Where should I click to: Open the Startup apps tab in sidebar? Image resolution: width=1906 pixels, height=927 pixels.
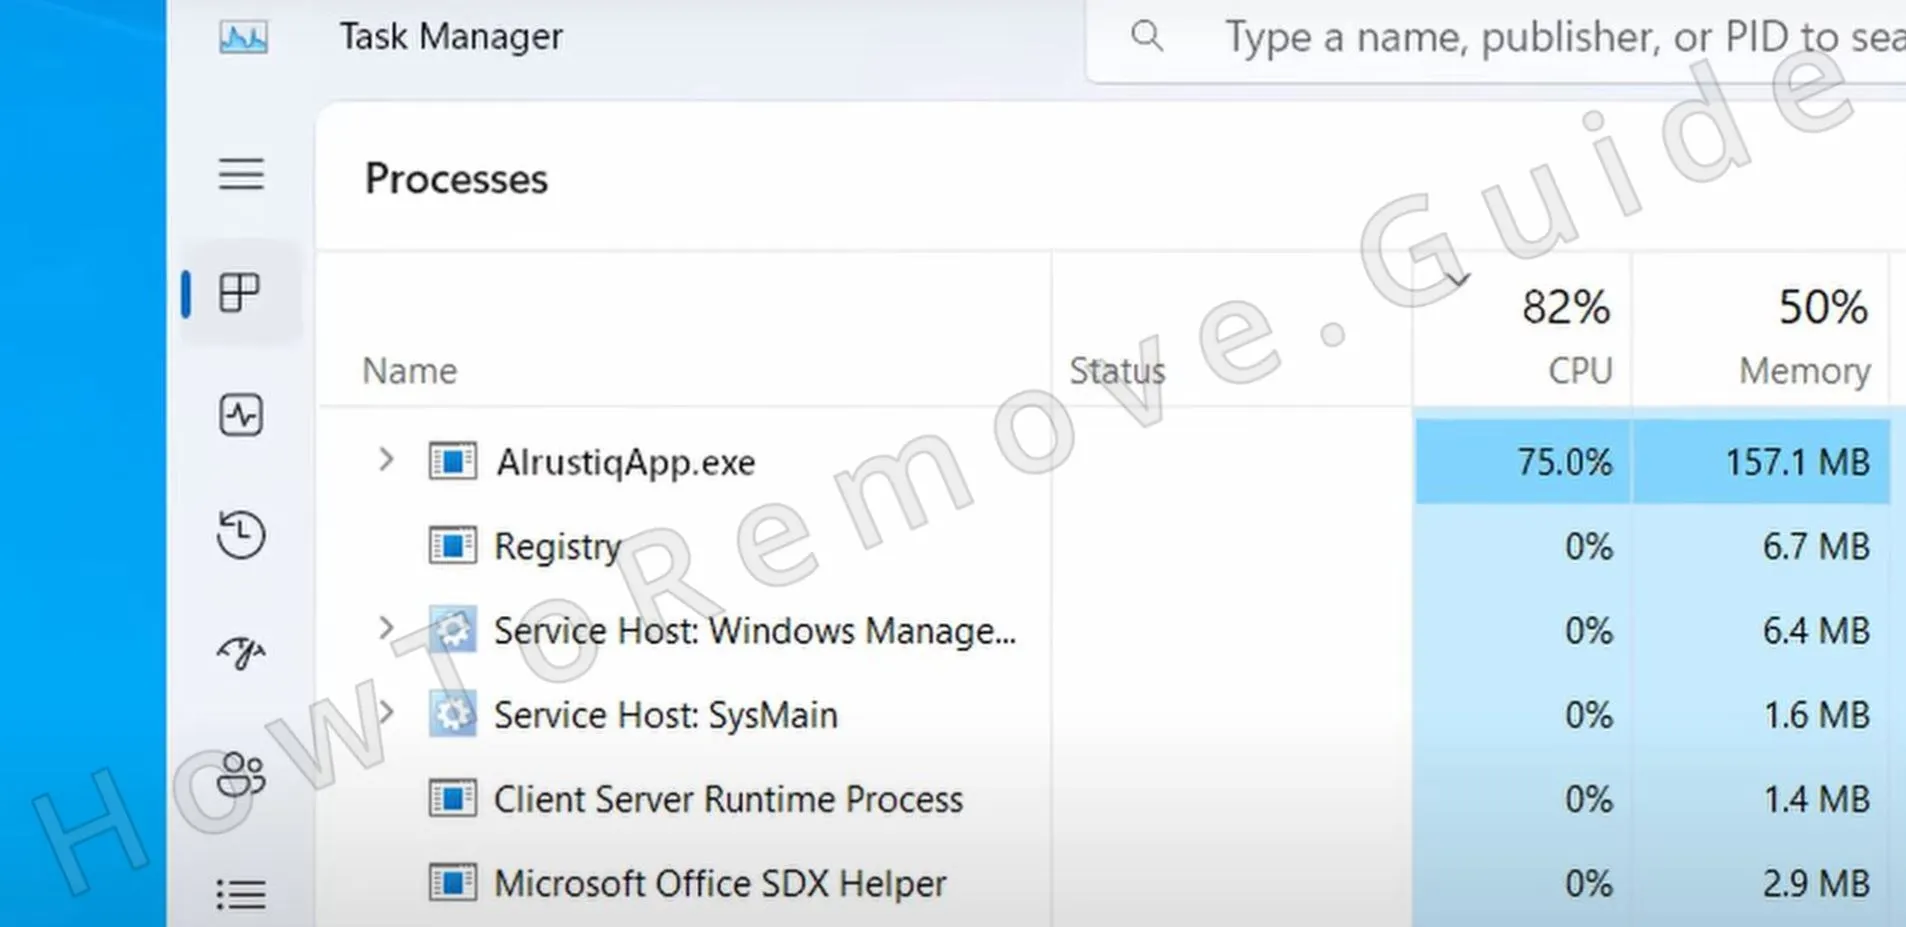pos(241,653)
